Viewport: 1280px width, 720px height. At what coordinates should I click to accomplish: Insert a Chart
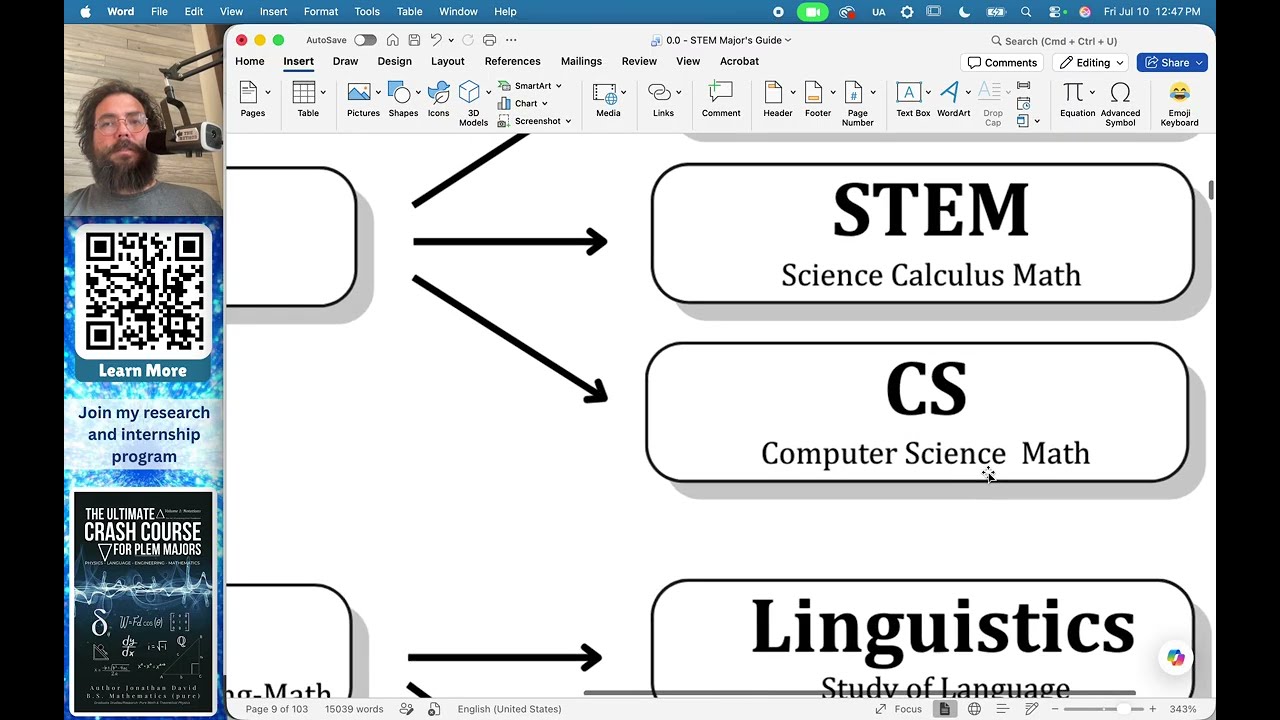click(x=524, y=103)
